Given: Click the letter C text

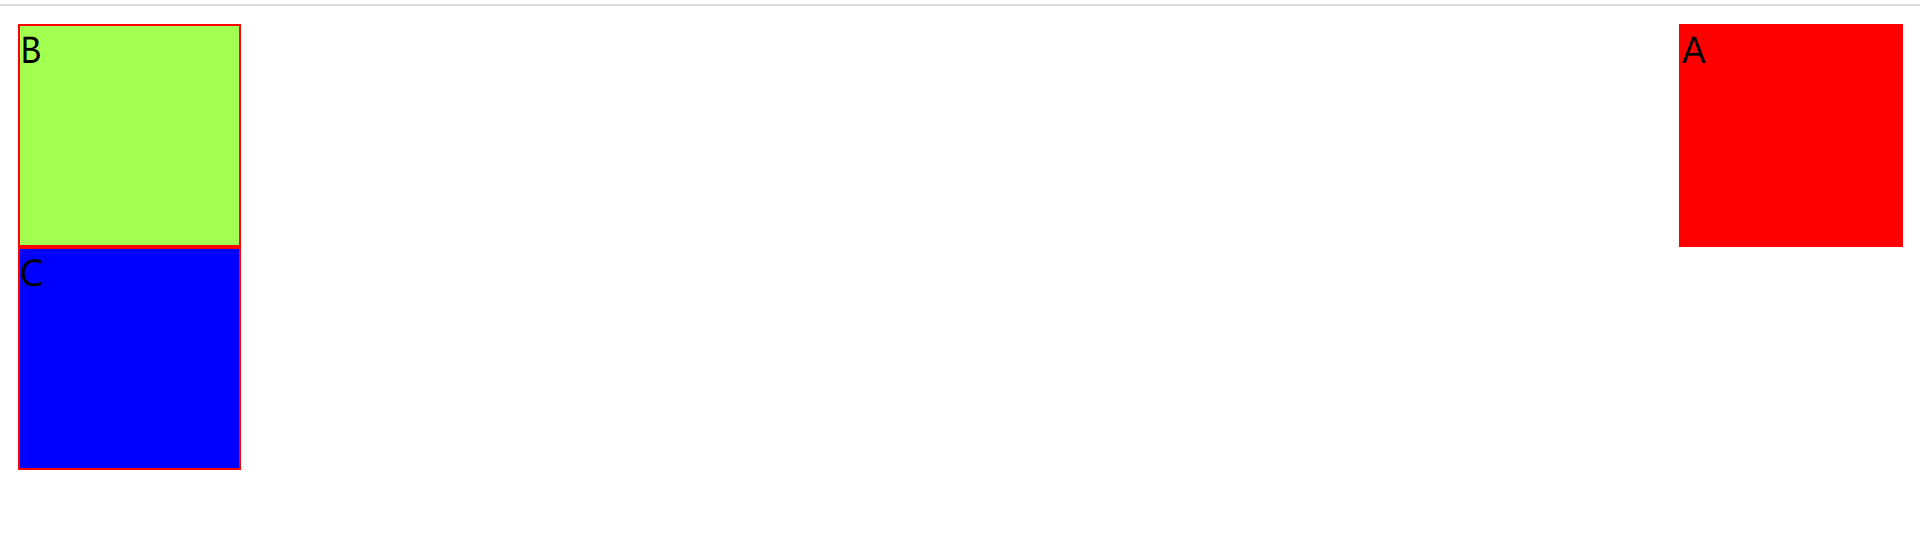Looking at the screenshot, I should coord(31,273).
